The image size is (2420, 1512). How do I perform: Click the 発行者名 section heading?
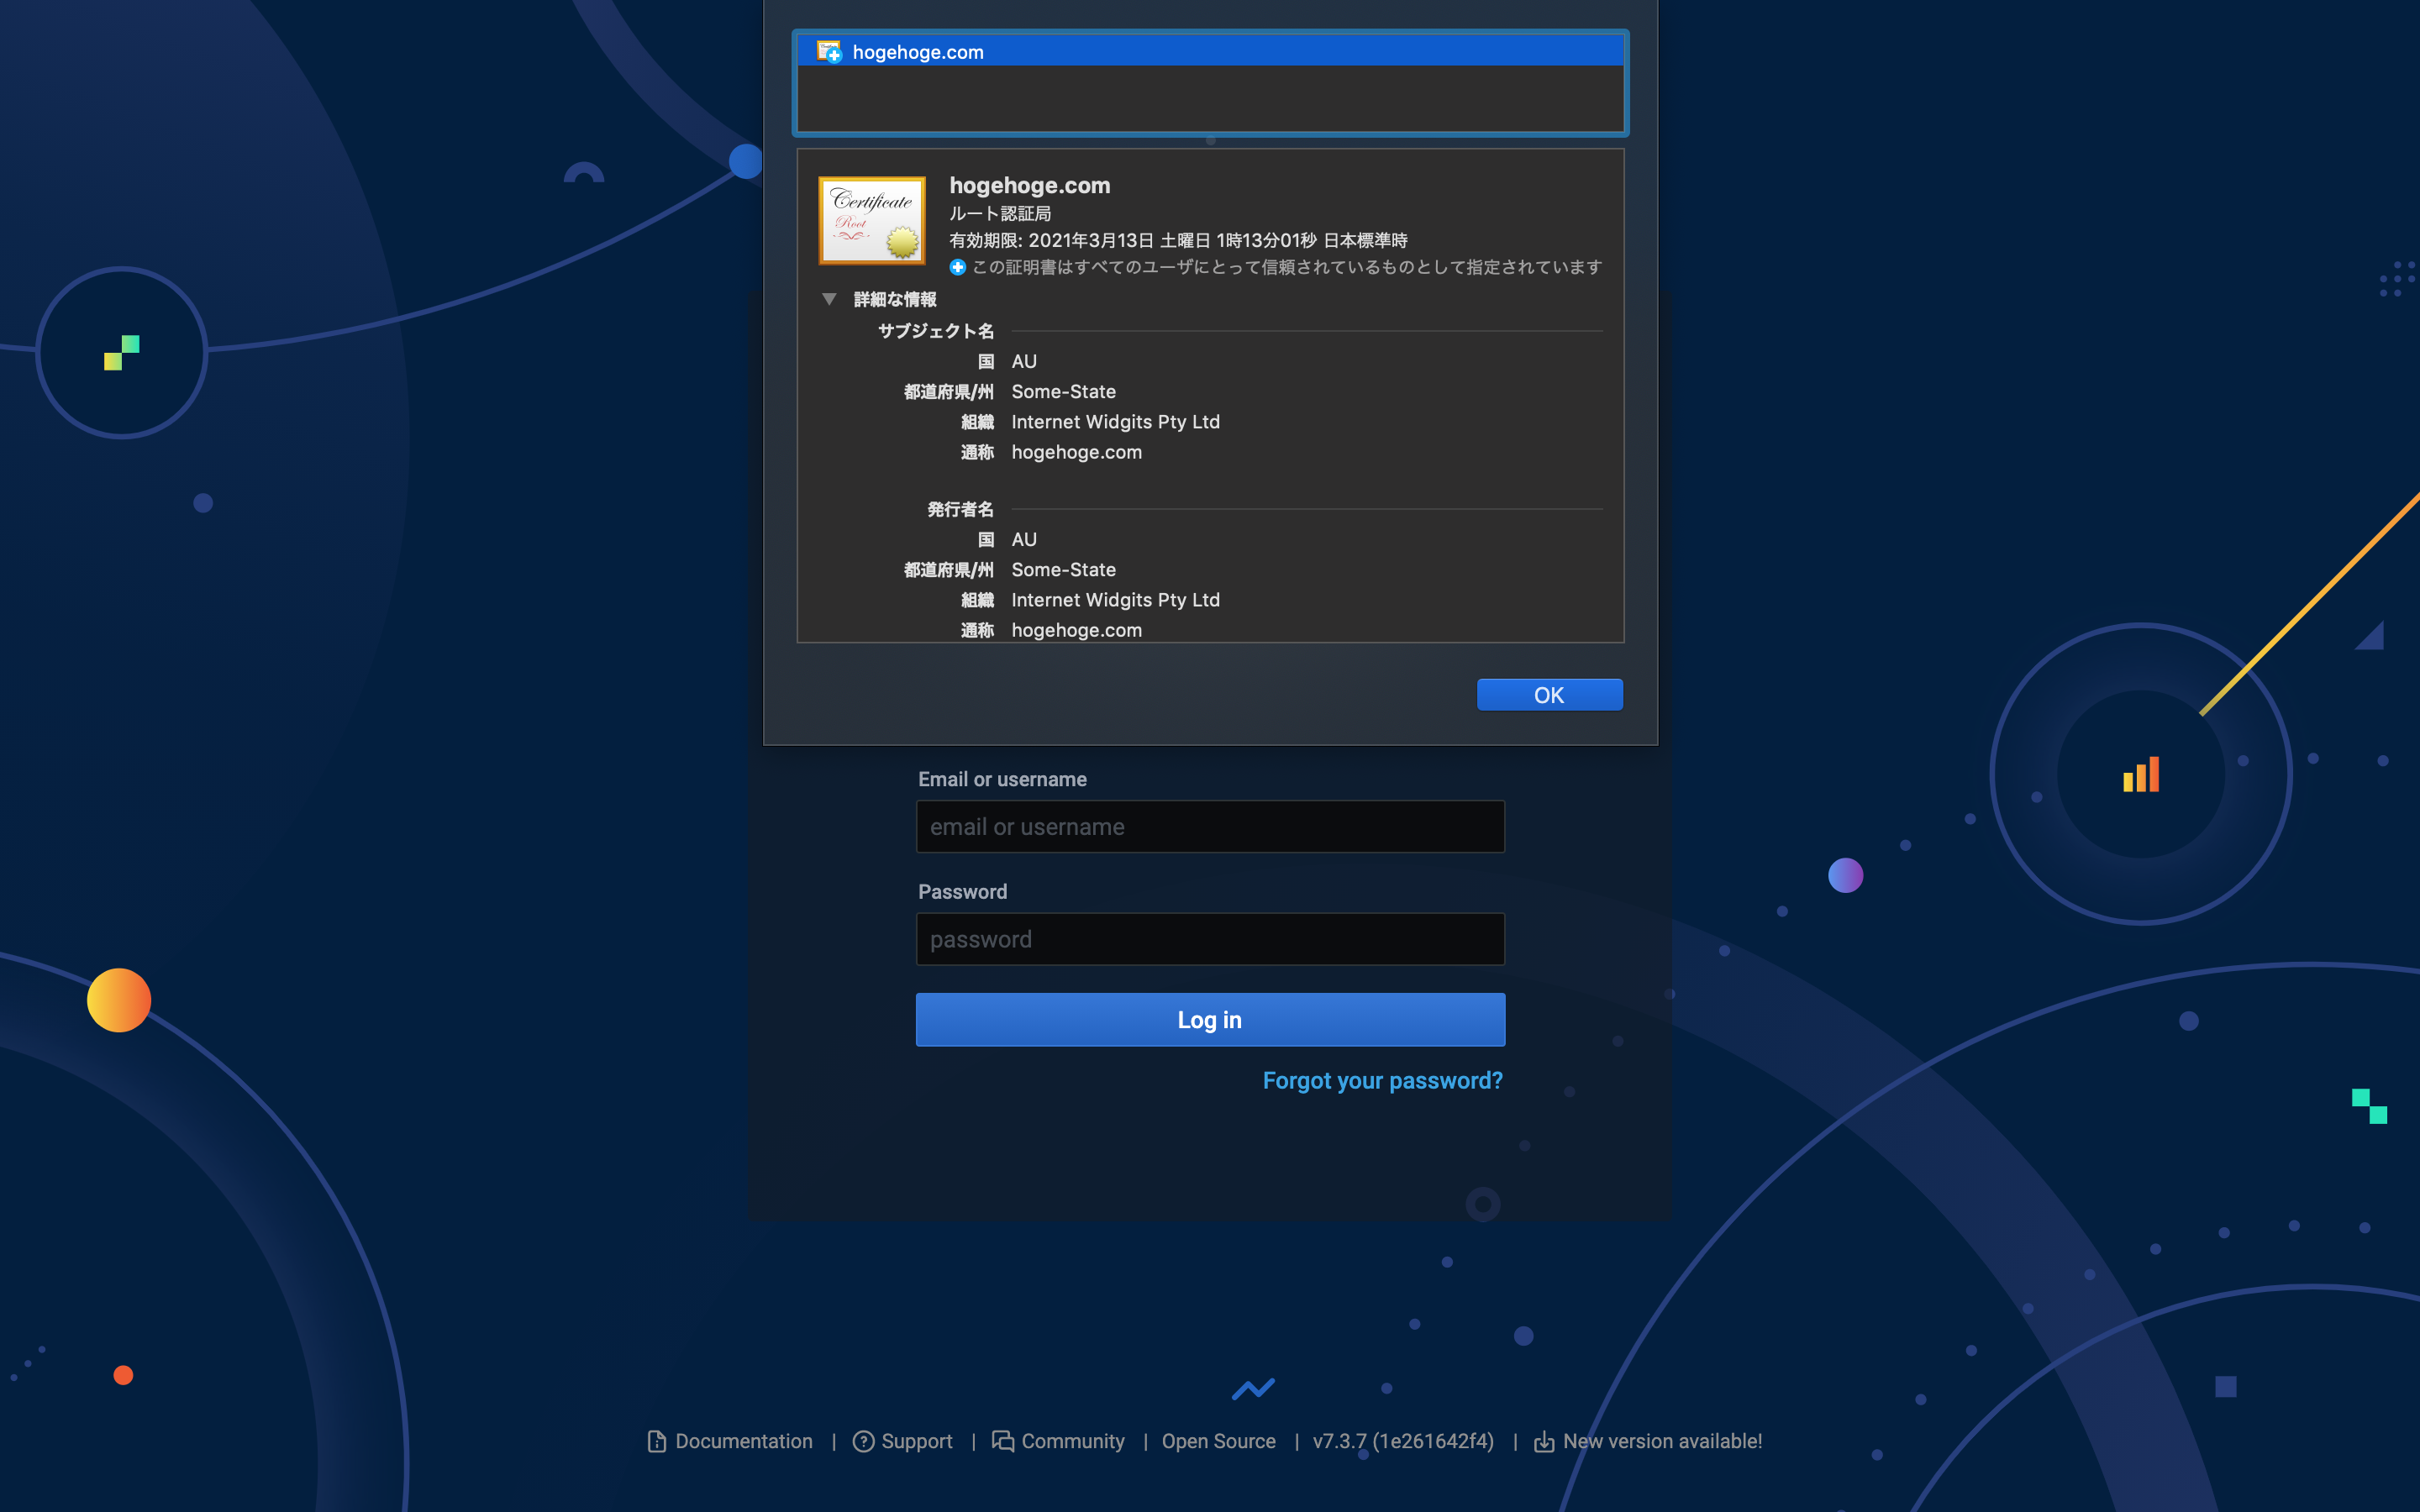tap(960, 510)
